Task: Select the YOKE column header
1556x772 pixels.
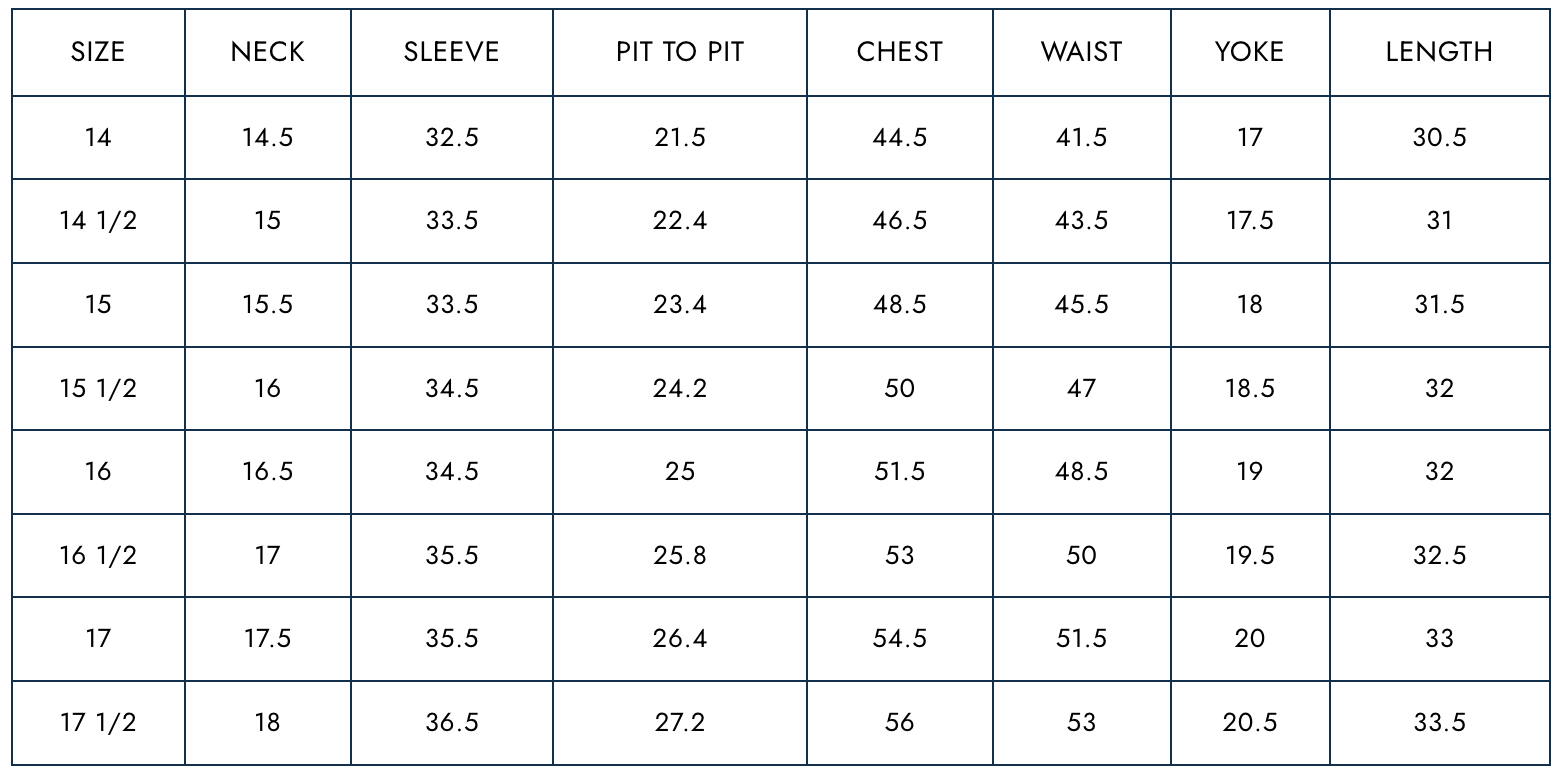Action: click(x=1249, y=52)
